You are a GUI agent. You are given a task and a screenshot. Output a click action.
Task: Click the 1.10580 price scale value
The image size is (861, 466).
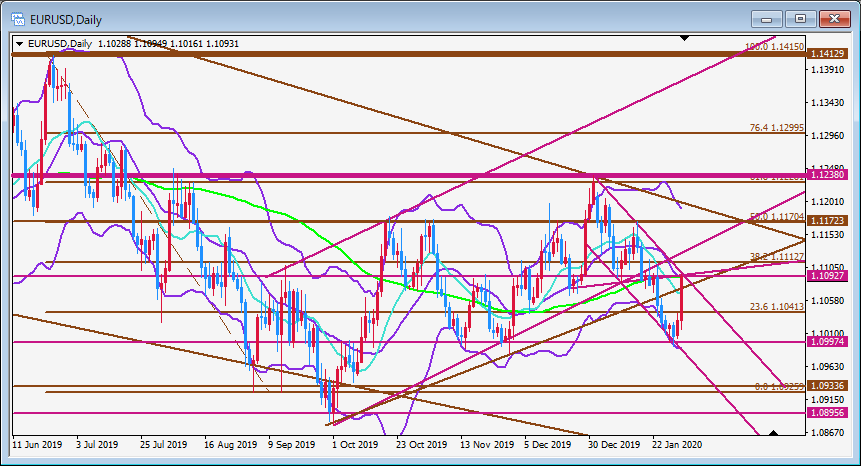coord(828,300)
